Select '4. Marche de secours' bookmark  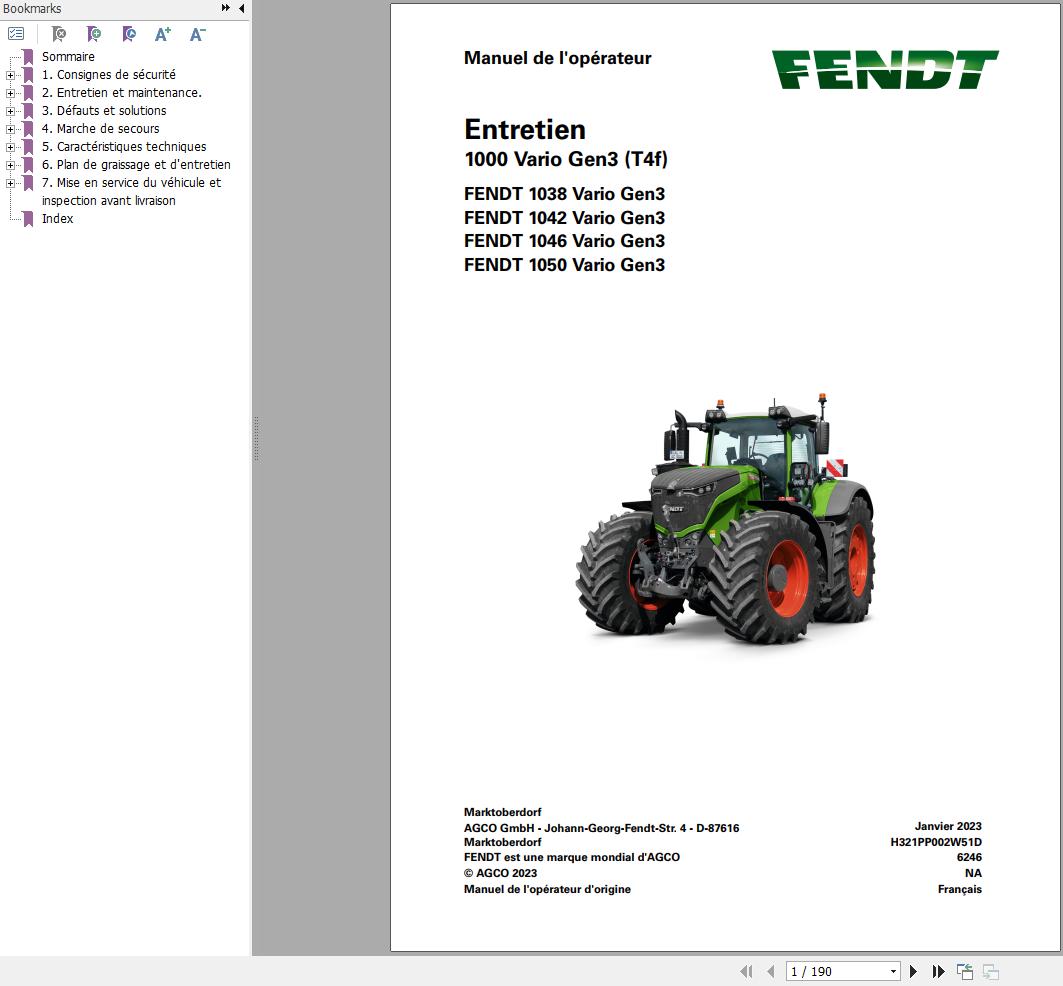point(100,128)
